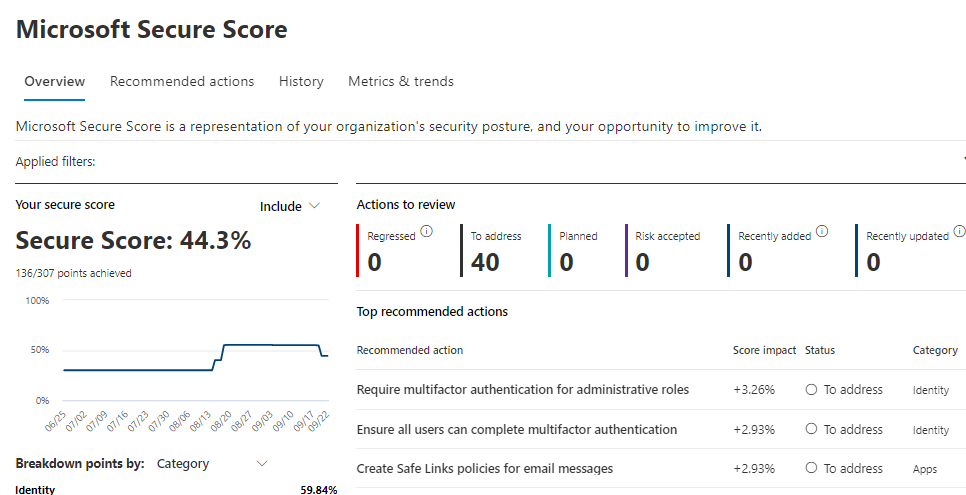The image size is (966, 495).
Task: Click the Regressed actions count tile
Action: point(375,262)
